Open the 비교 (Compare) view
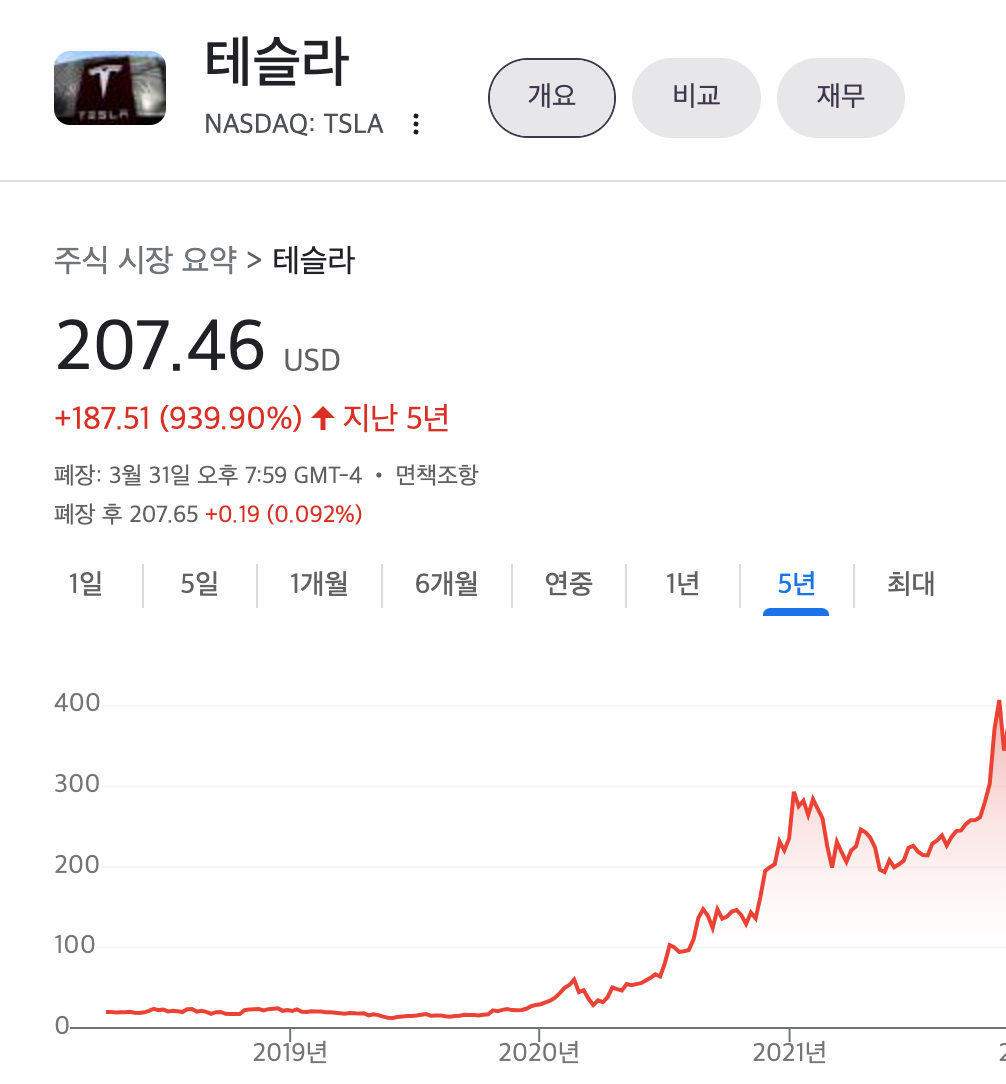The image size is (1006, 1084). 696,97
